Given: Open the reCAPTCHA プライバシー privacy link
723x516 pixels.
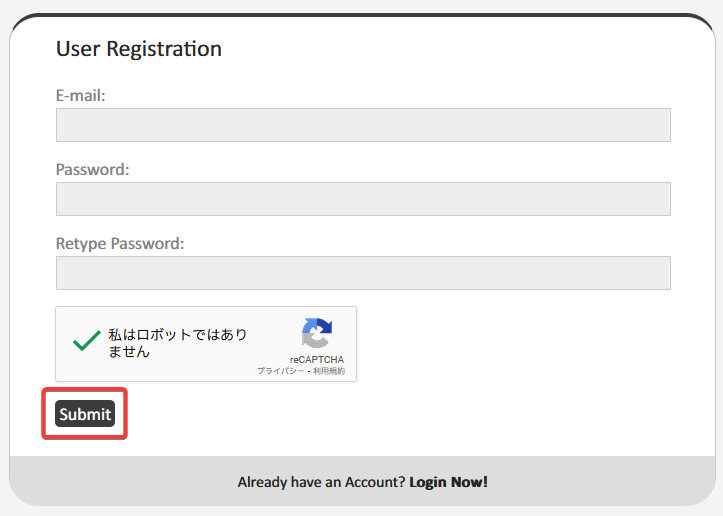Looking at the screenshot, I should click(280, 371).
